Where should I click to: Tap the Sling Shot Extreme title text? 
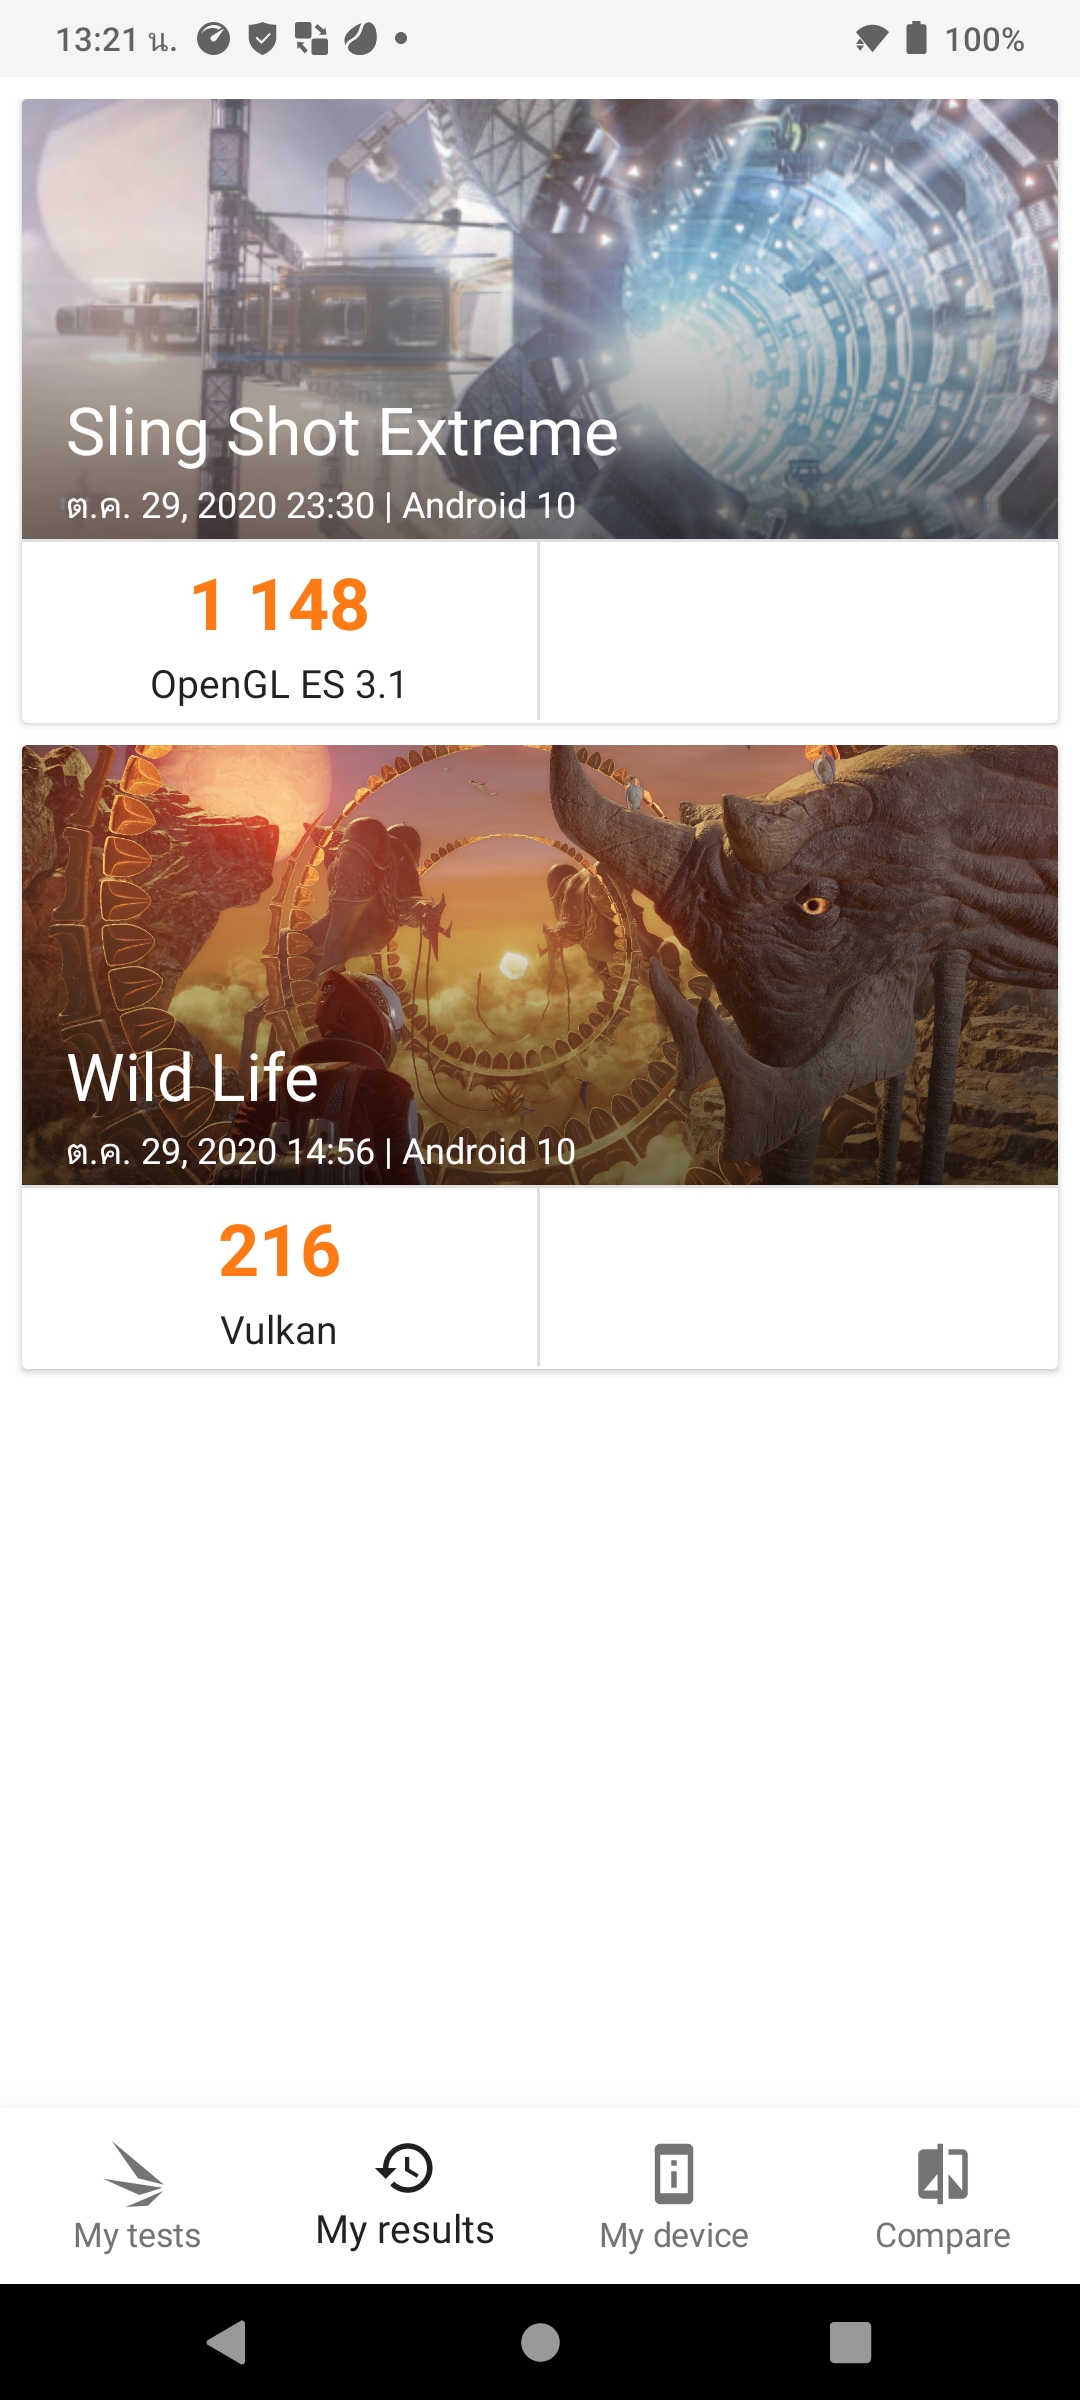click(342, 433)
